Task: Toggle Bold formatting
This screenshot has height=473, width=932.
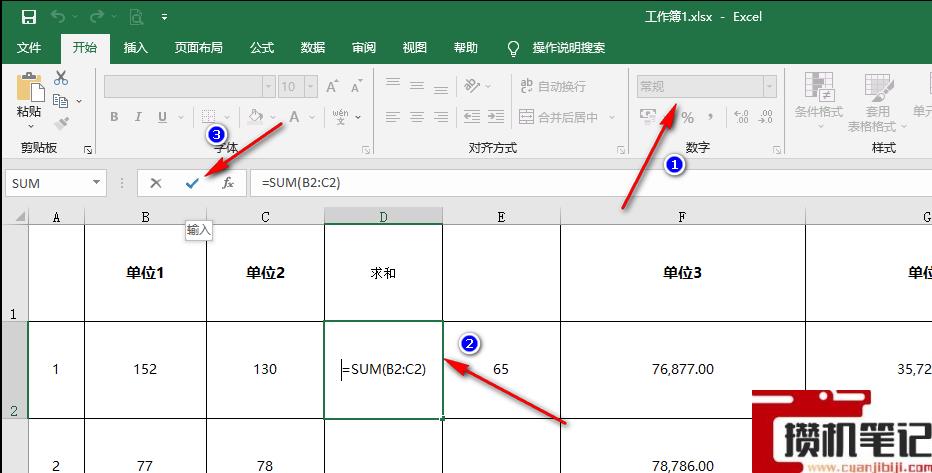Action: click(114, 117)
